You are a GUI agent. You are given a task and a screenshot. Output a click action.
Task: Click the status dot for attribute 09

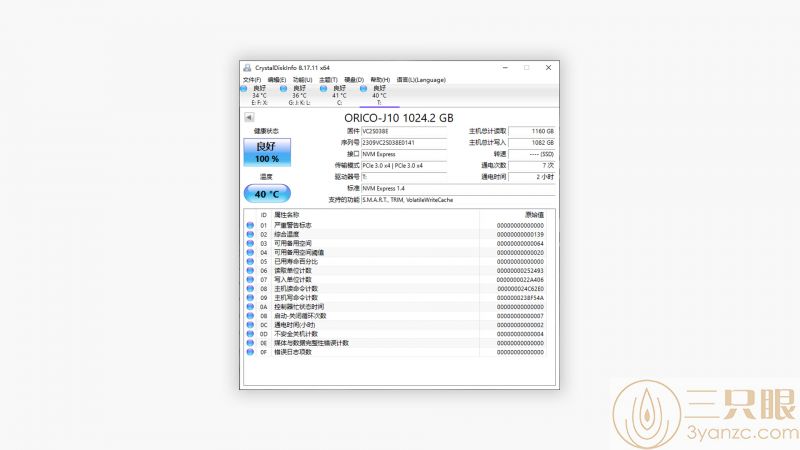[250, 297]
